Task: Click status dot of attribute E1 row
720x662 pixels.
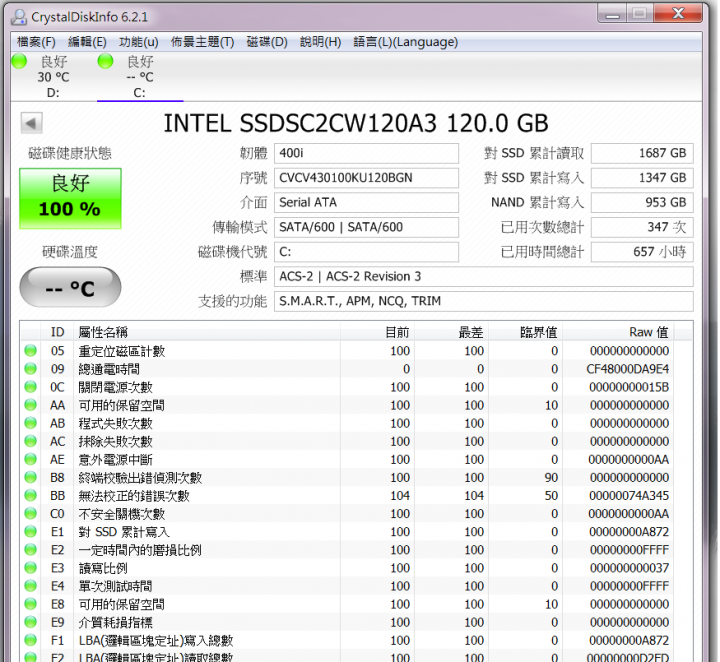Action: (31, 532)
